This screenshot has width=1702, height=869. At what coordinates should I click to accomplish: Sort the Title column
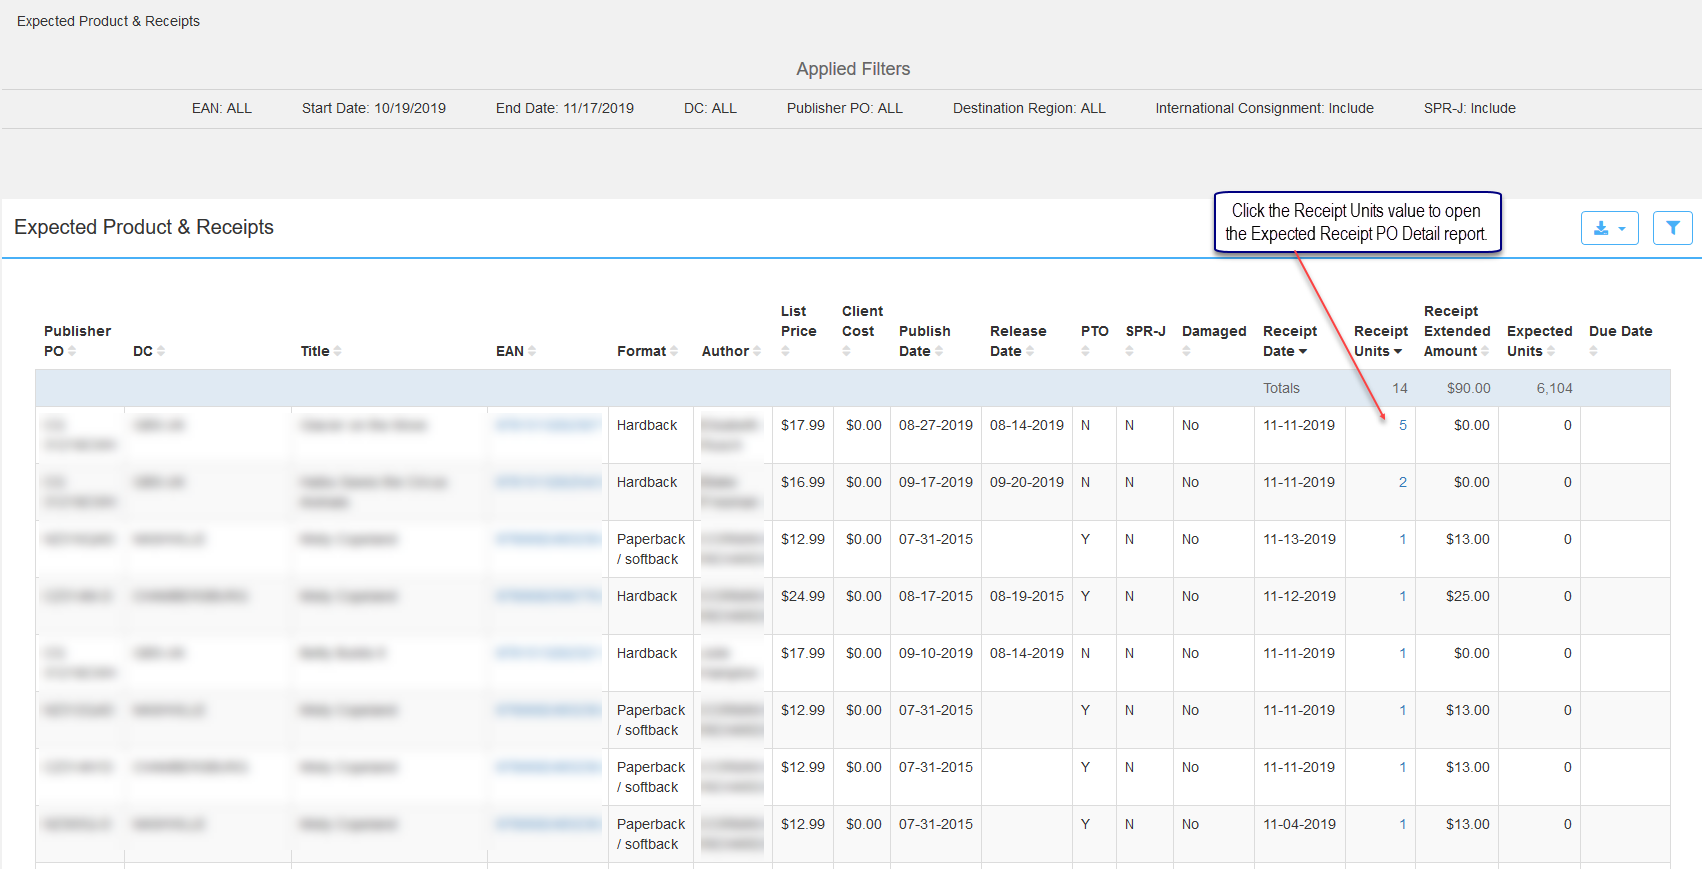[337, 351]
